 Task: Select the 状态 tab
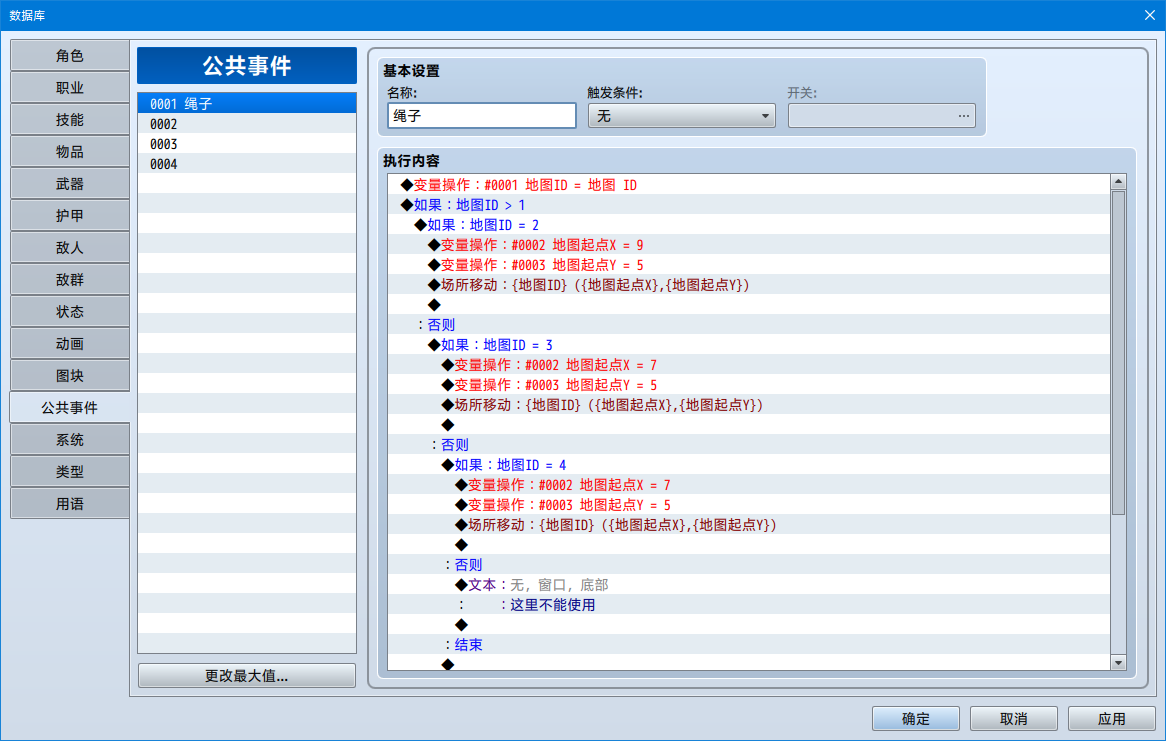pos(70,312)
